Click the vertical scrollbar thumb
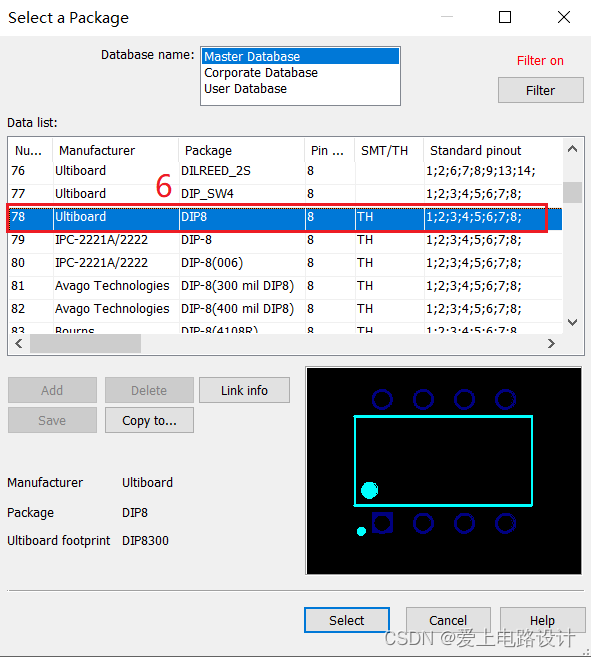The width and height of the screenshot is (591, 657). (x=573, y=192)
